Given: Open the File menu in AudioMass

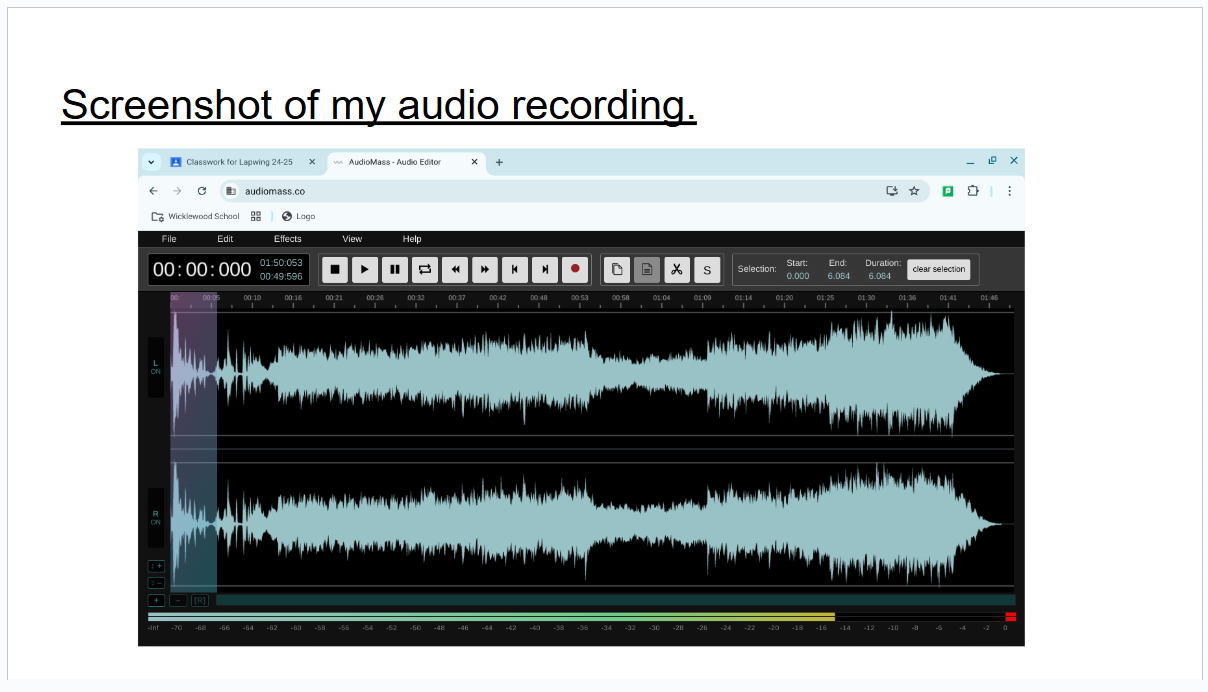Looking at the screenshot, I should pos(169,239).
